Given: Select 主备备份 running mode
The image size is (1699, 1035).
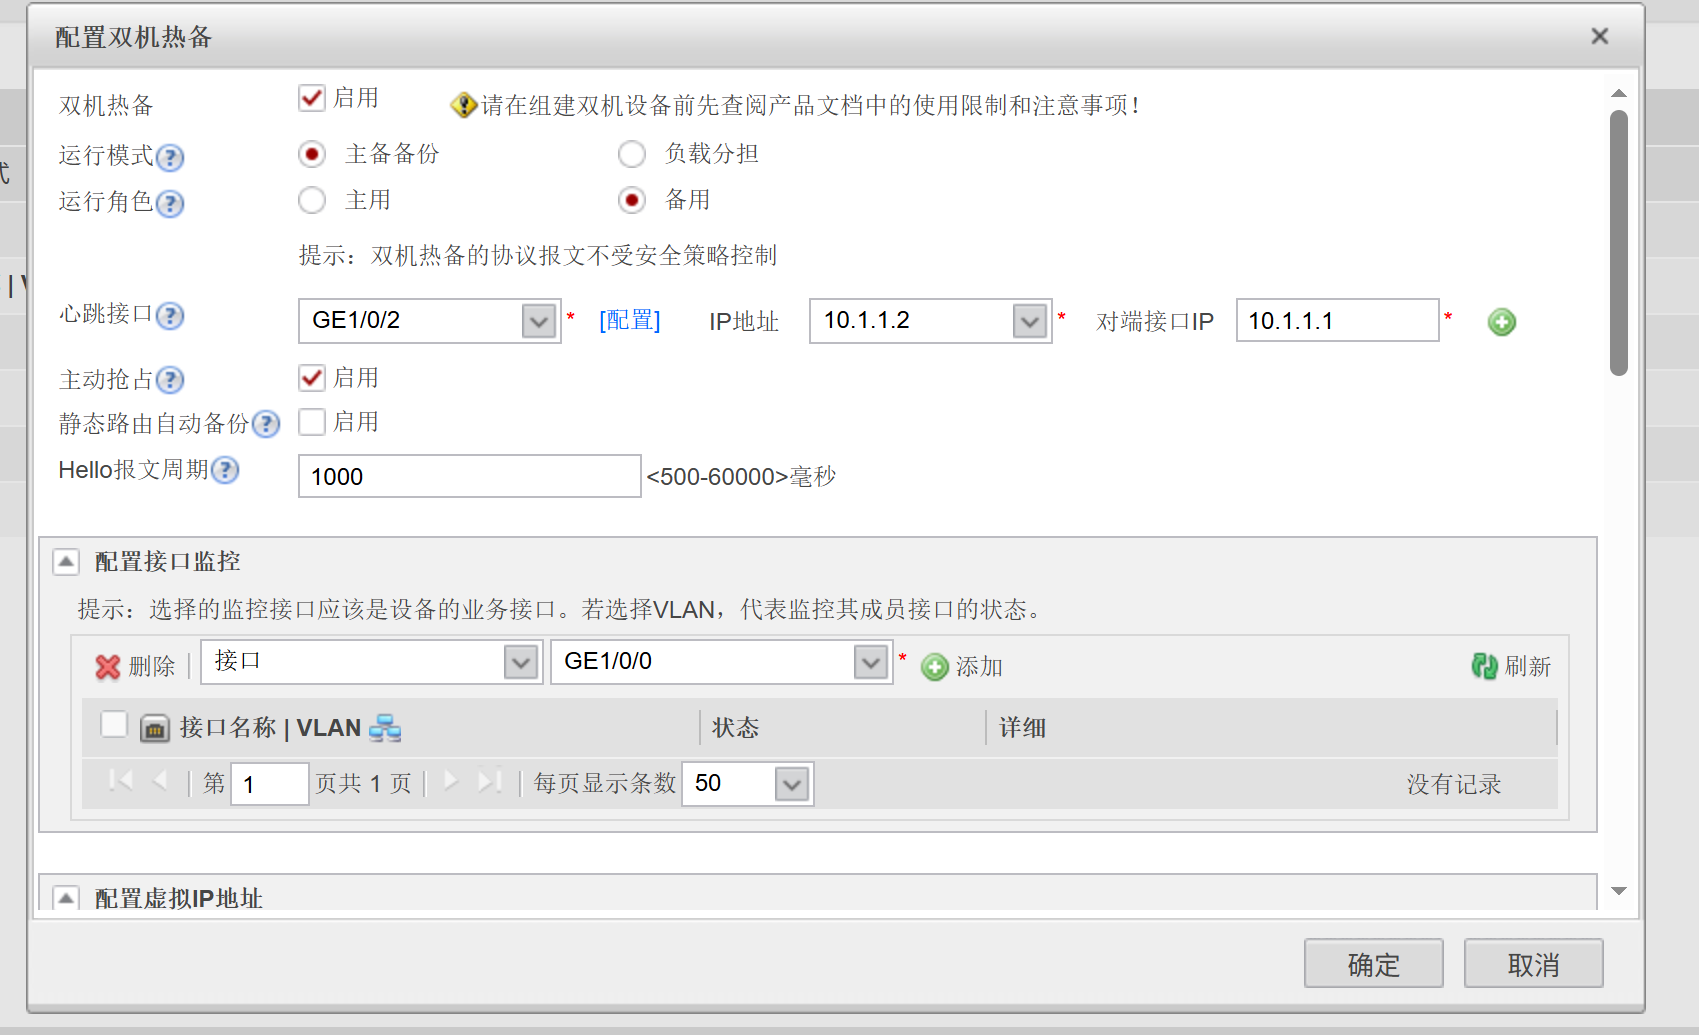Looking at the screenshot, I should point(312,154).
